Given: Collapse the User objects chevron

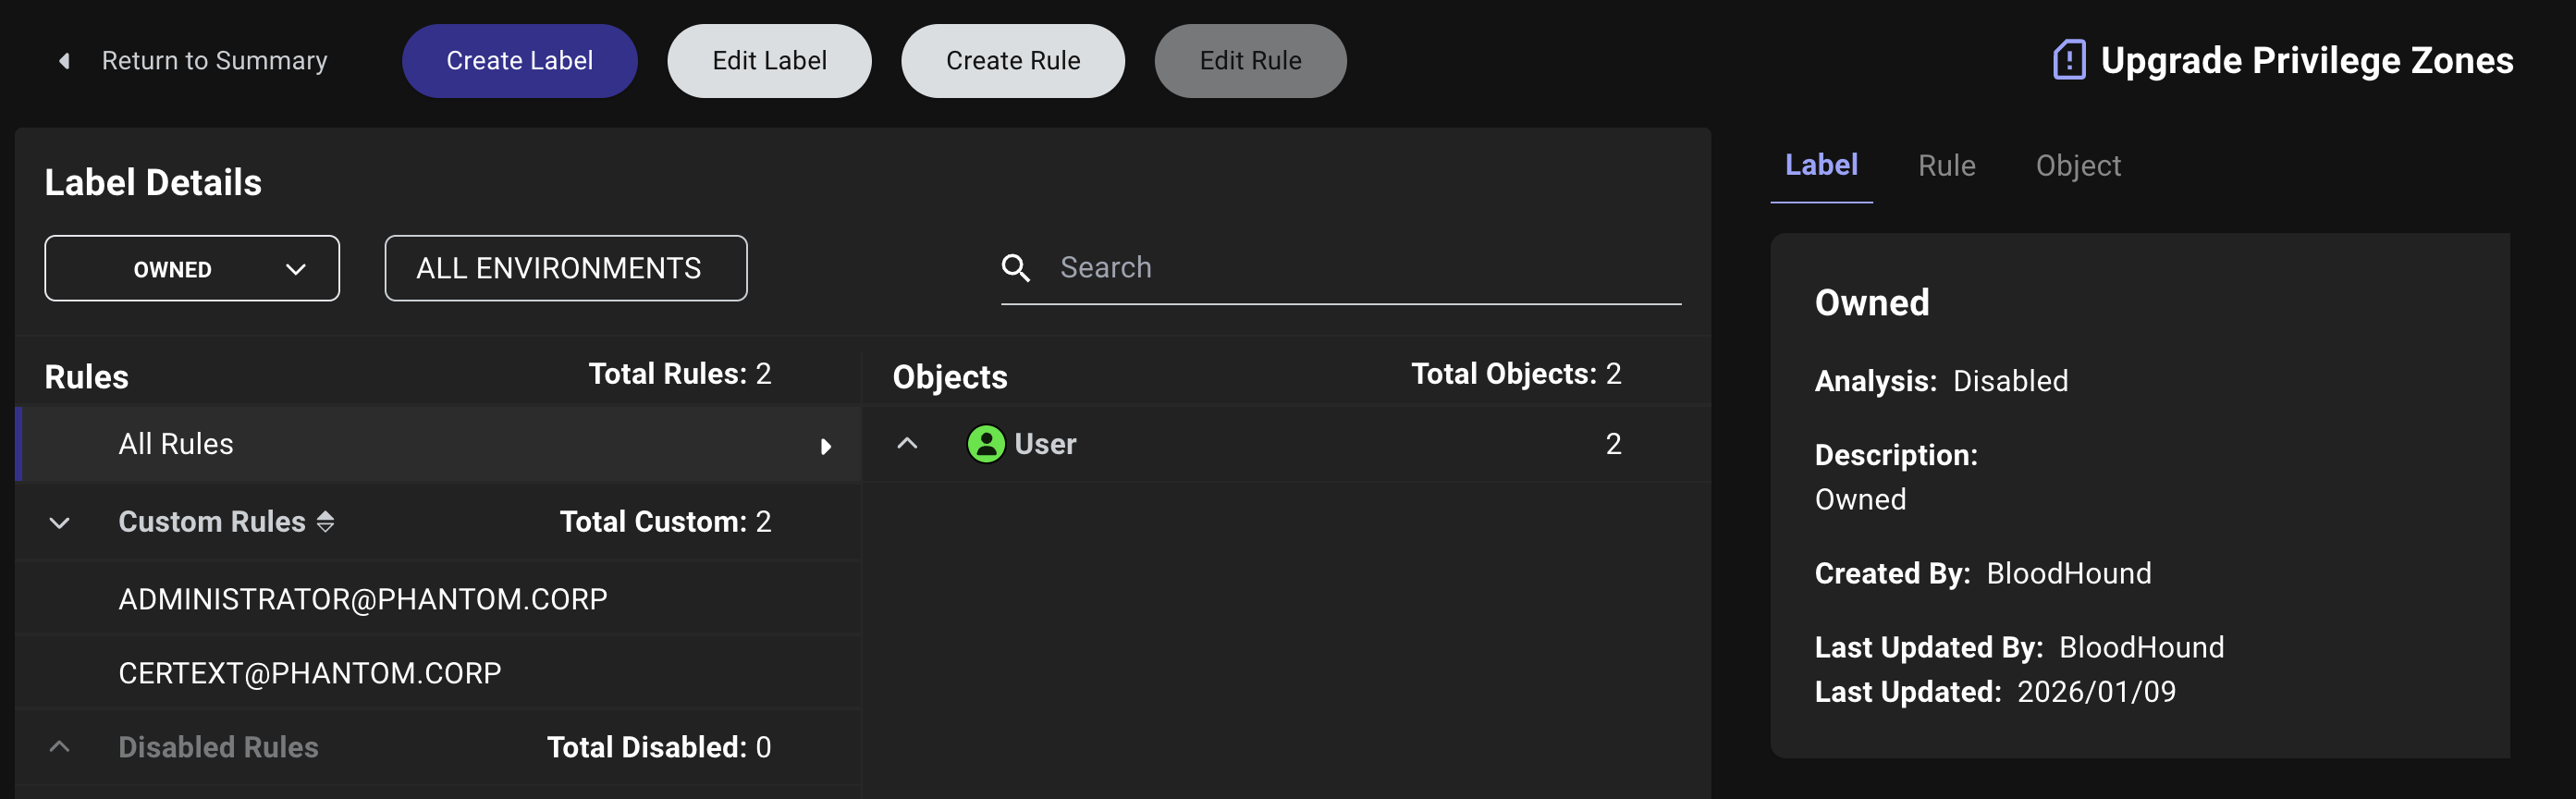Looking at the screenshot, I should click(x=907, y=444).
